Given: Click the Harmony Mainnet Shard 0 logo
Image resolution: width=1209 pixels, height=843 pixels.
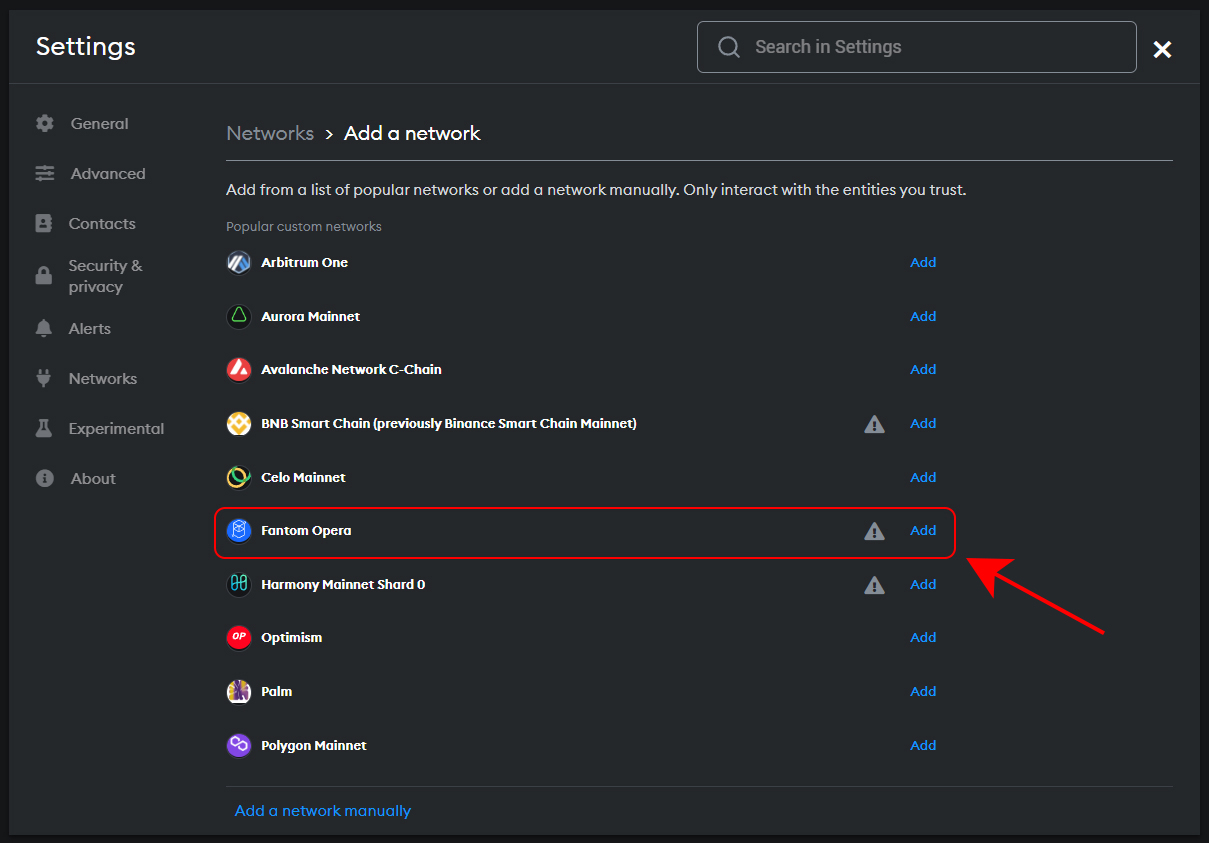Looking at the screenshot, I should (x=238, y=585).
